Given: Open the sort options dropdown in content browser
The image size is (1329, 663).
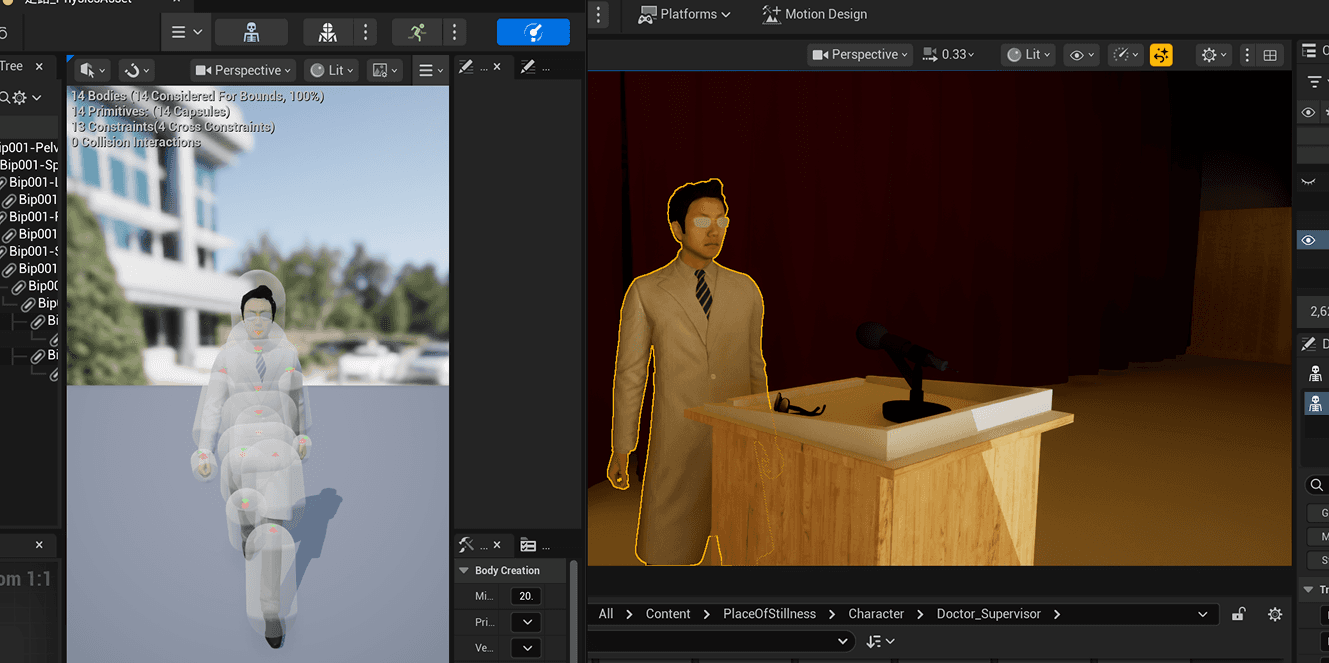Looking at the screenshot, I should click(880, 641).
